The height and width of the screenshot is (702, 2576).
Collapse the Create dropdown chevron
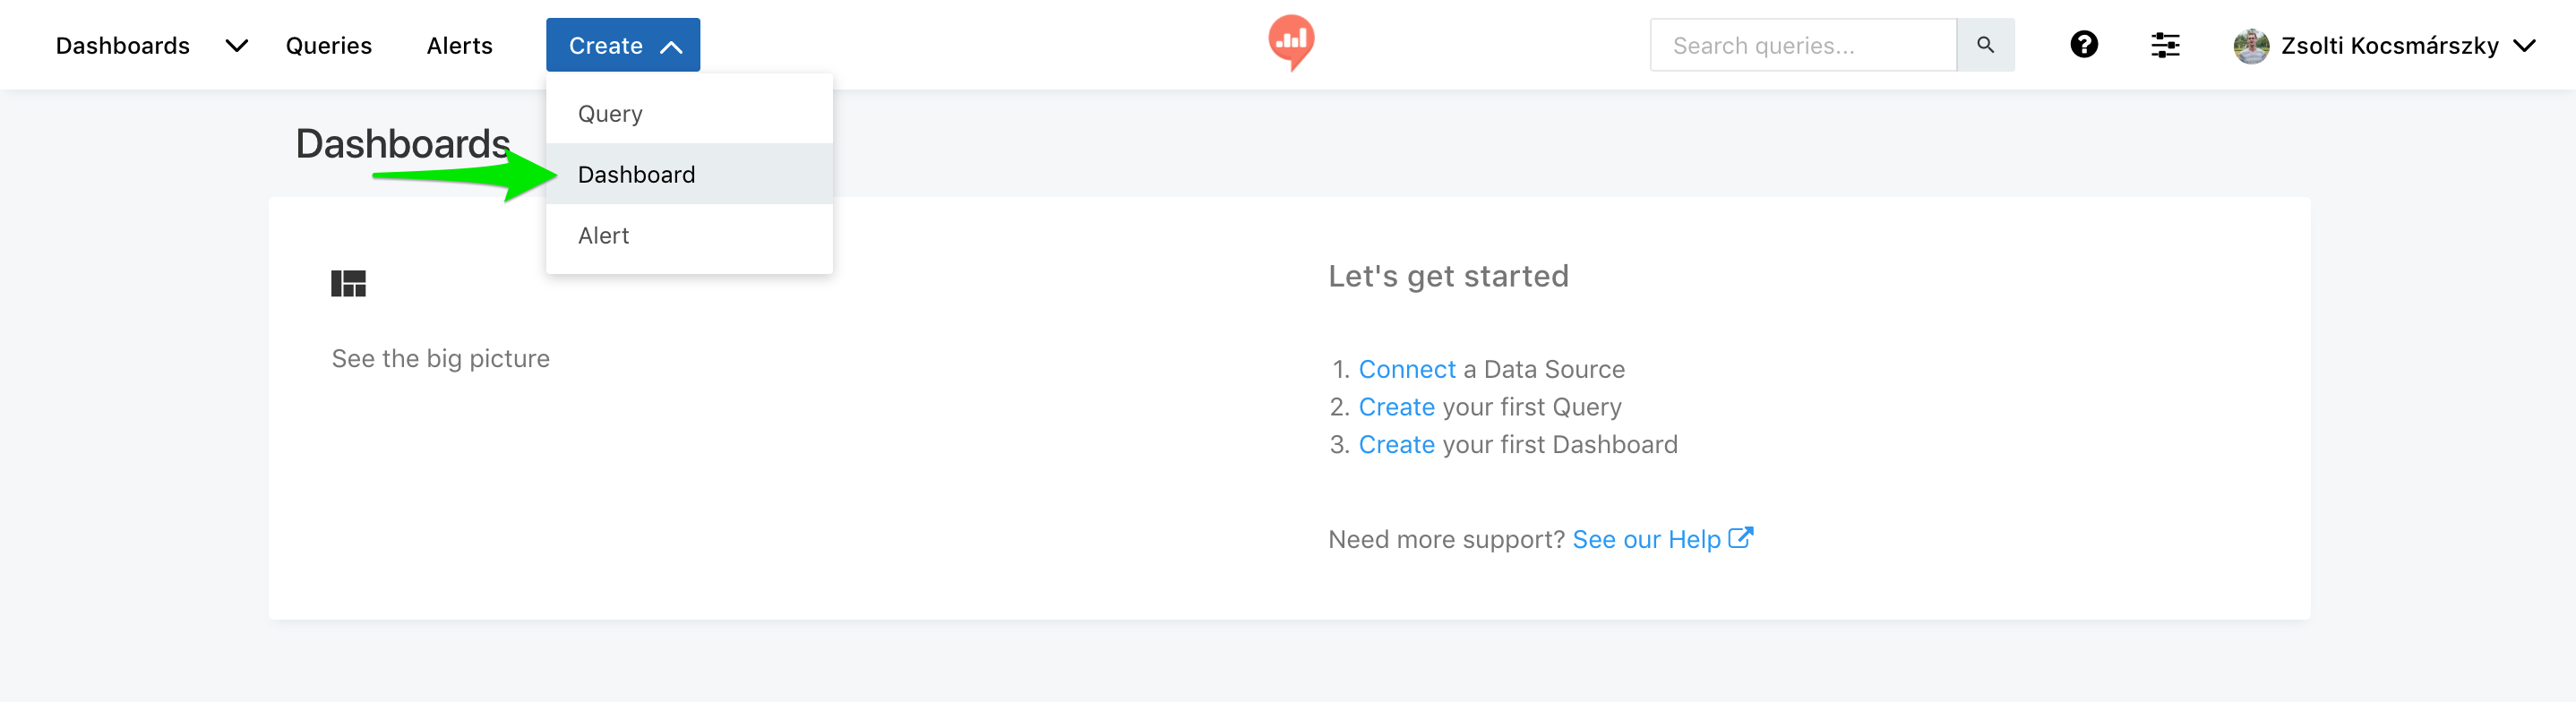click(x=672, y=47)
